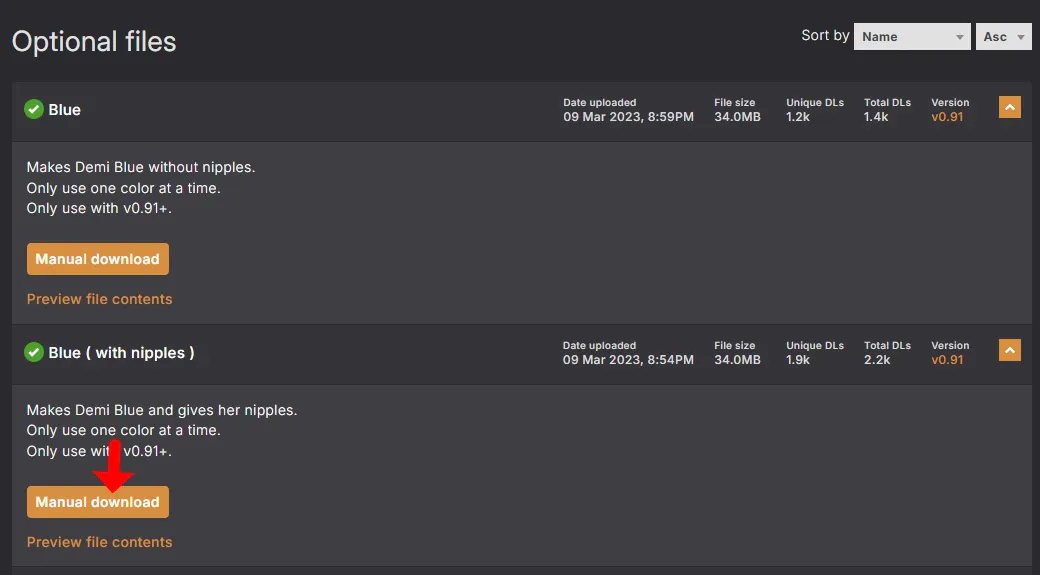1040x575 pixels.
Task: Select the Blue file title
Action: (65, 110)
